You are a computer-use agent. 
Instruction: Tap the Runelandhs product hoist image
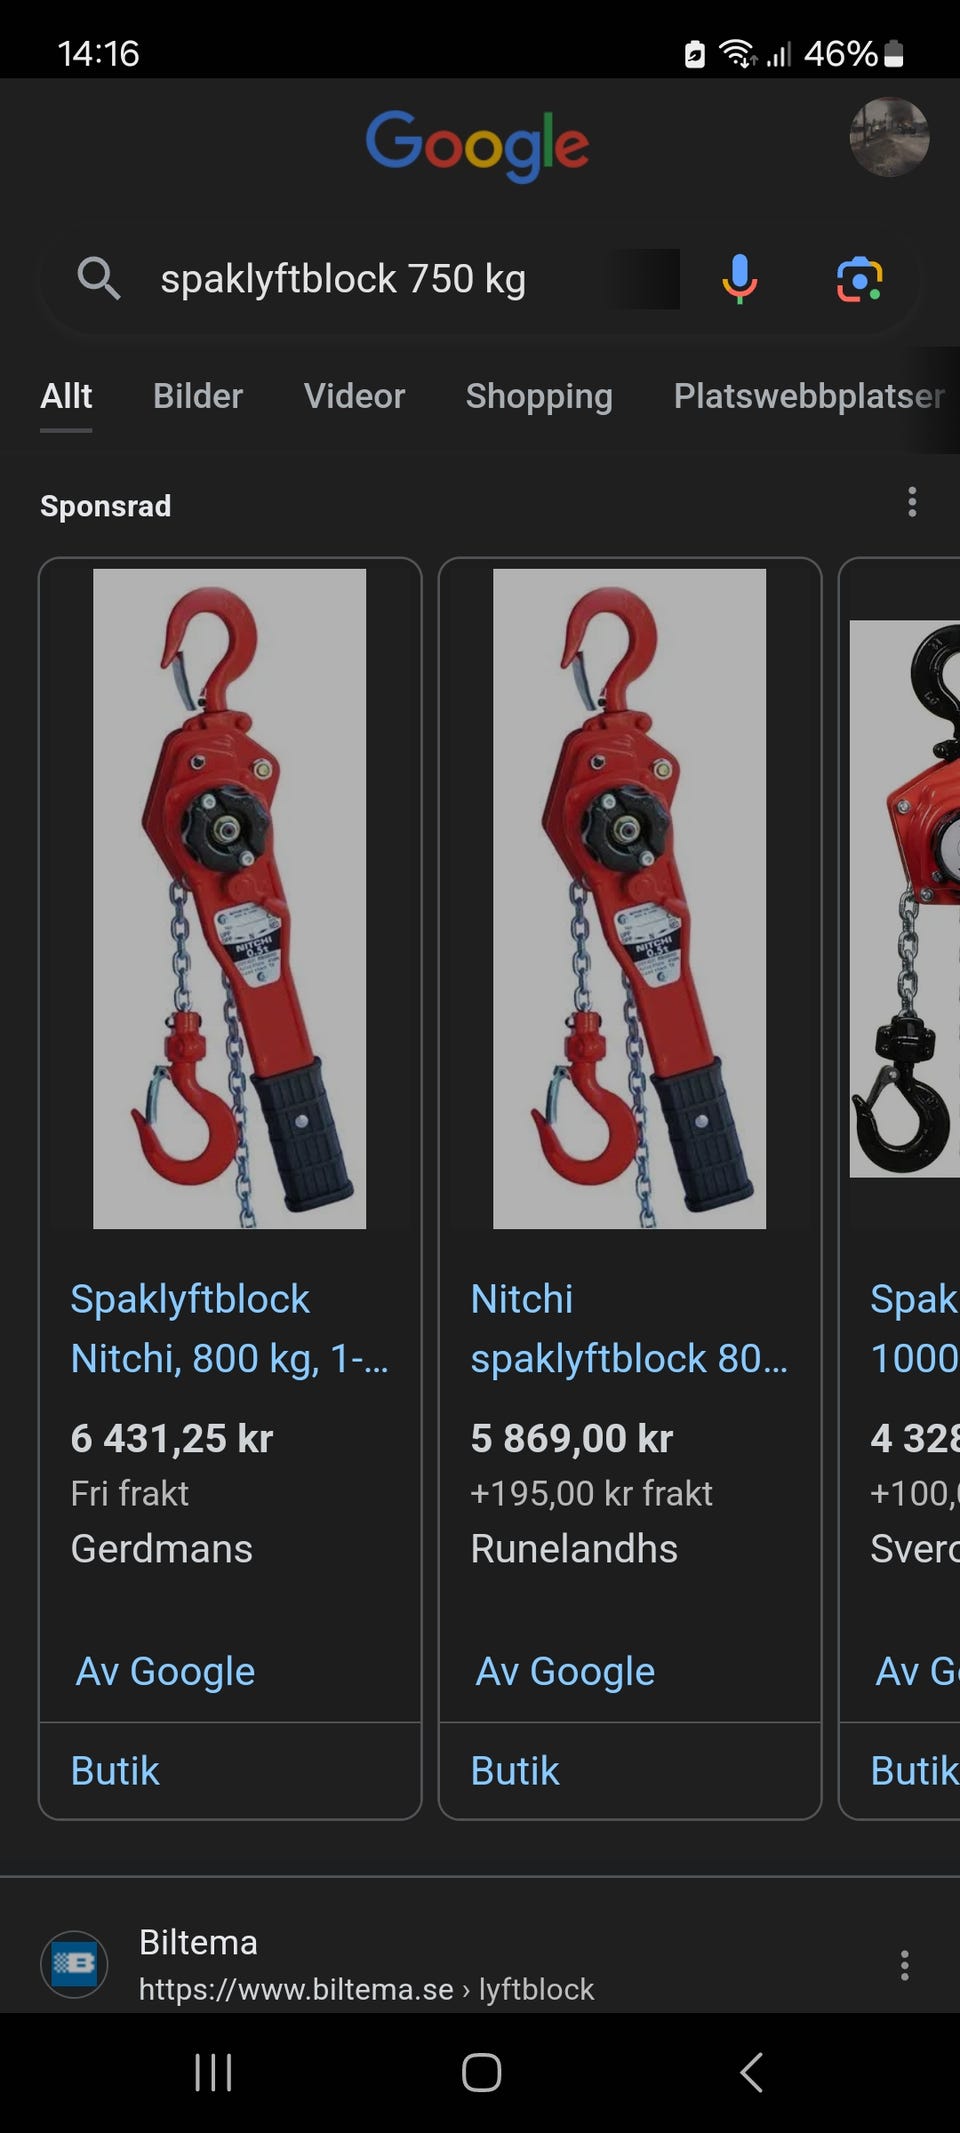630,898
